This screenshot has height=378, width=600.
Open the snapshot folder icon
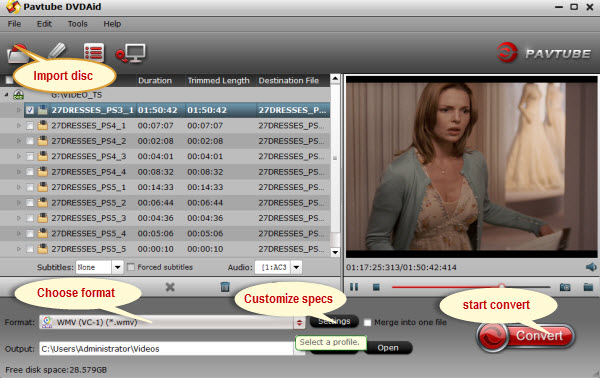tap(588, 287)
